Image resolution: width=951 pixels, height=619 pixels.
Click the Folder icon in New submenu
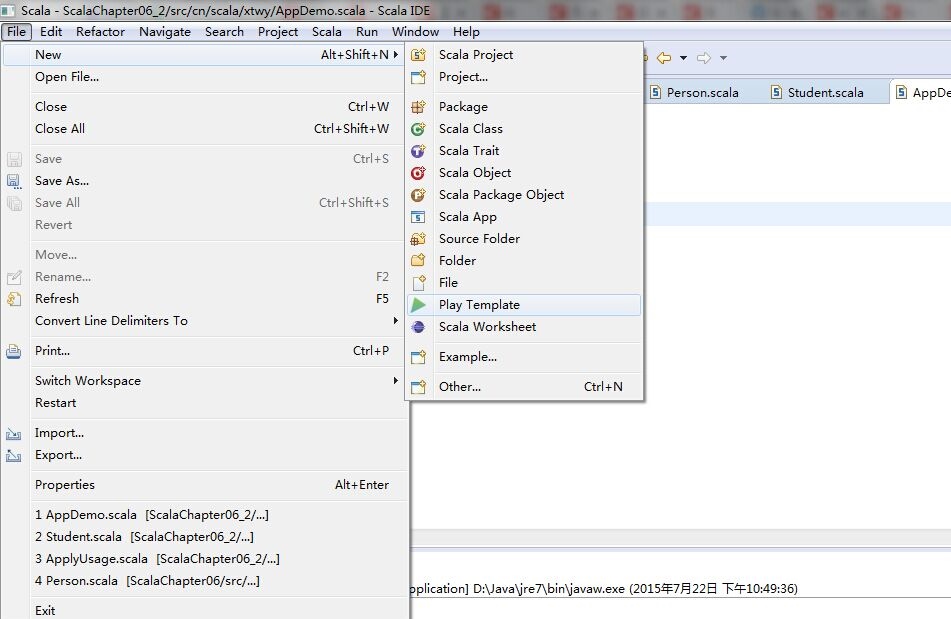(418, 261)
